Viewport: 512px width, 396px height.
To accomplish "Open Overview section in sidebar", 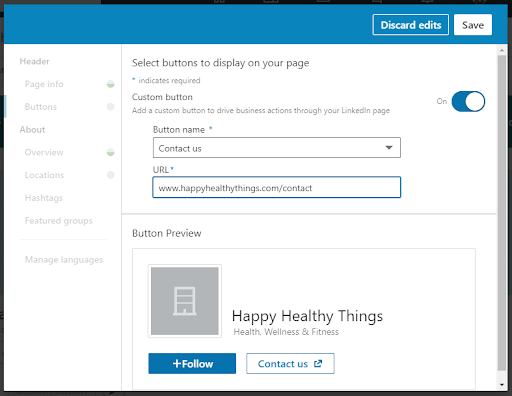I will point(44,152).
